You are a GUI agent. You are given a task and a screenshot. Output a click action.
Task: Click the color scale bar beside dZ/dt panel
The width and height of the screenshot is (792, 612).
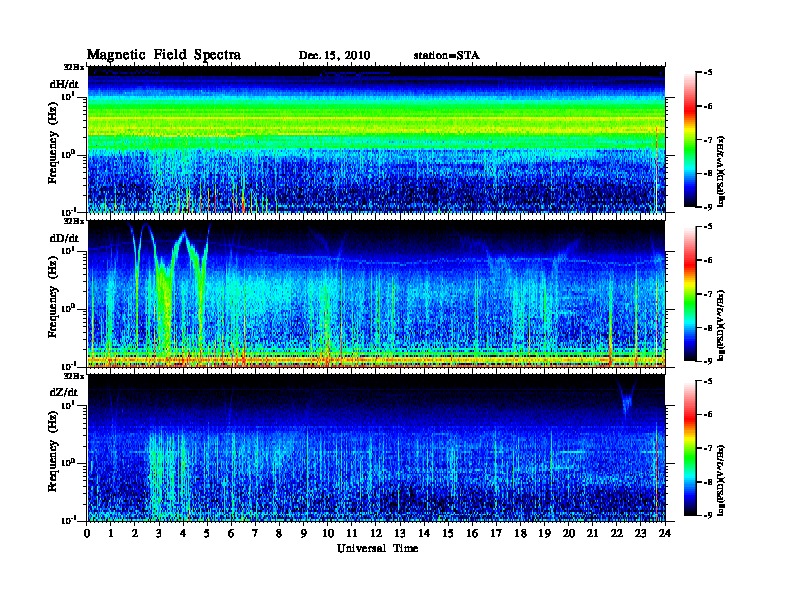(690, 447)
